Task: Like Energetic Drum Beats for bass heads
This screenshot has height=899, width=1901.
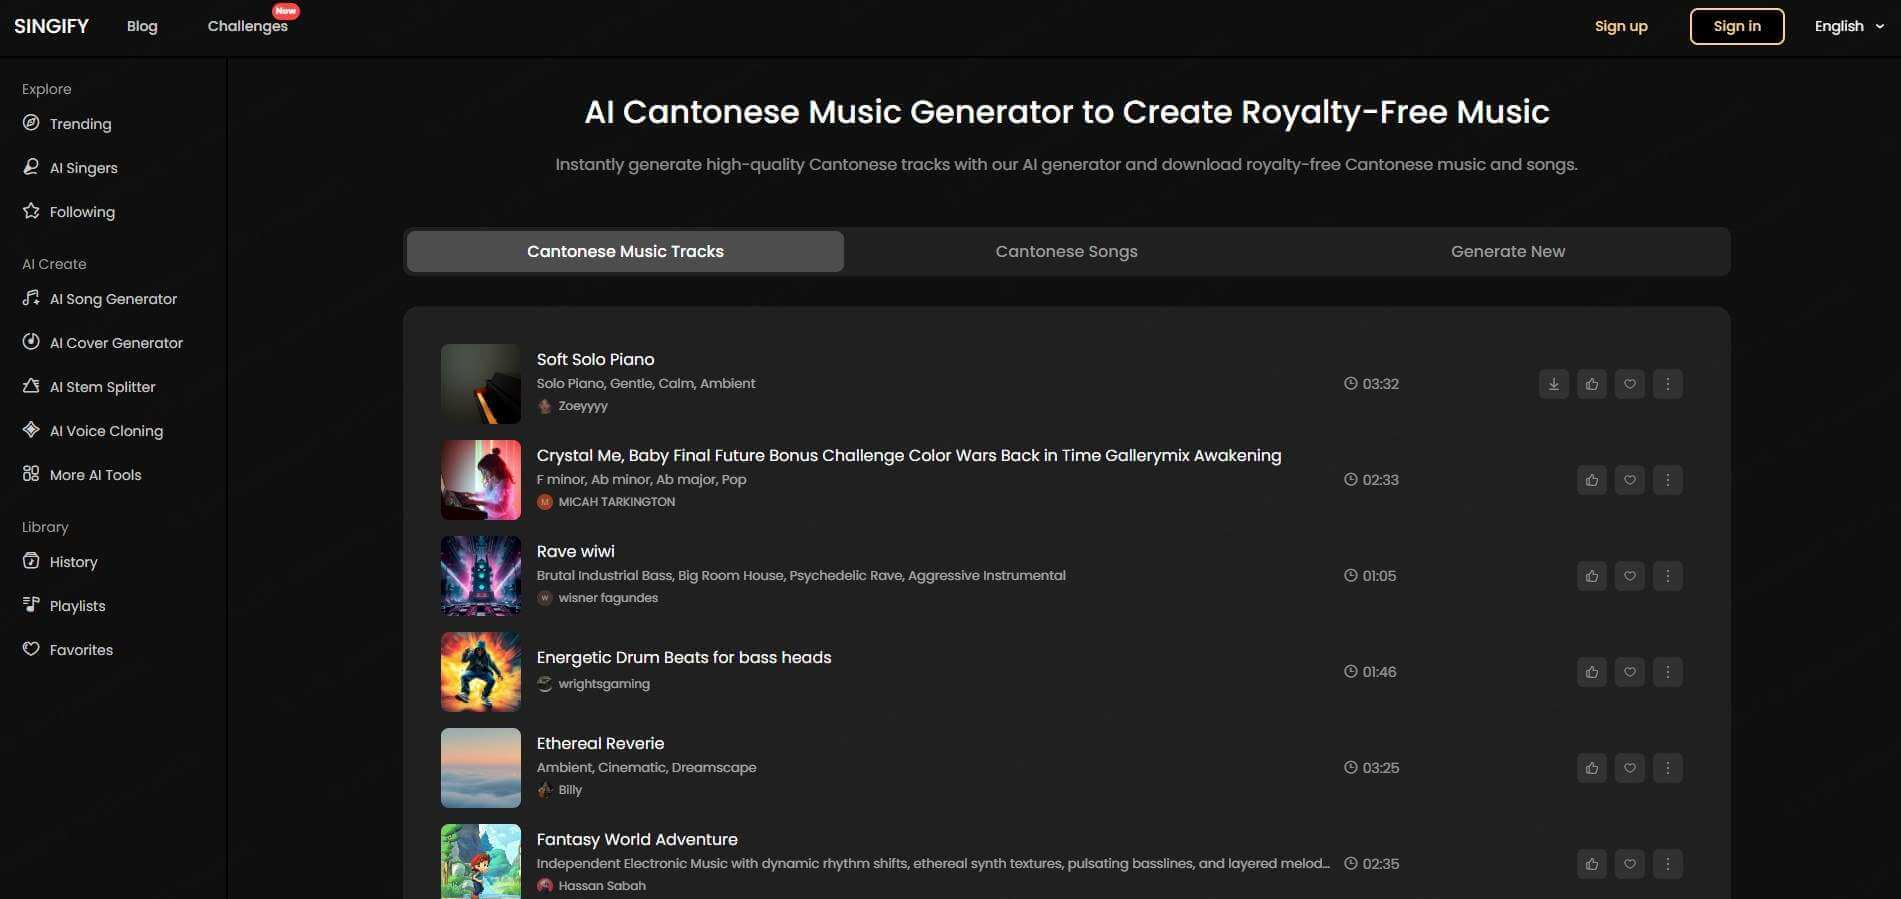Action: [x=1591, y=672]
